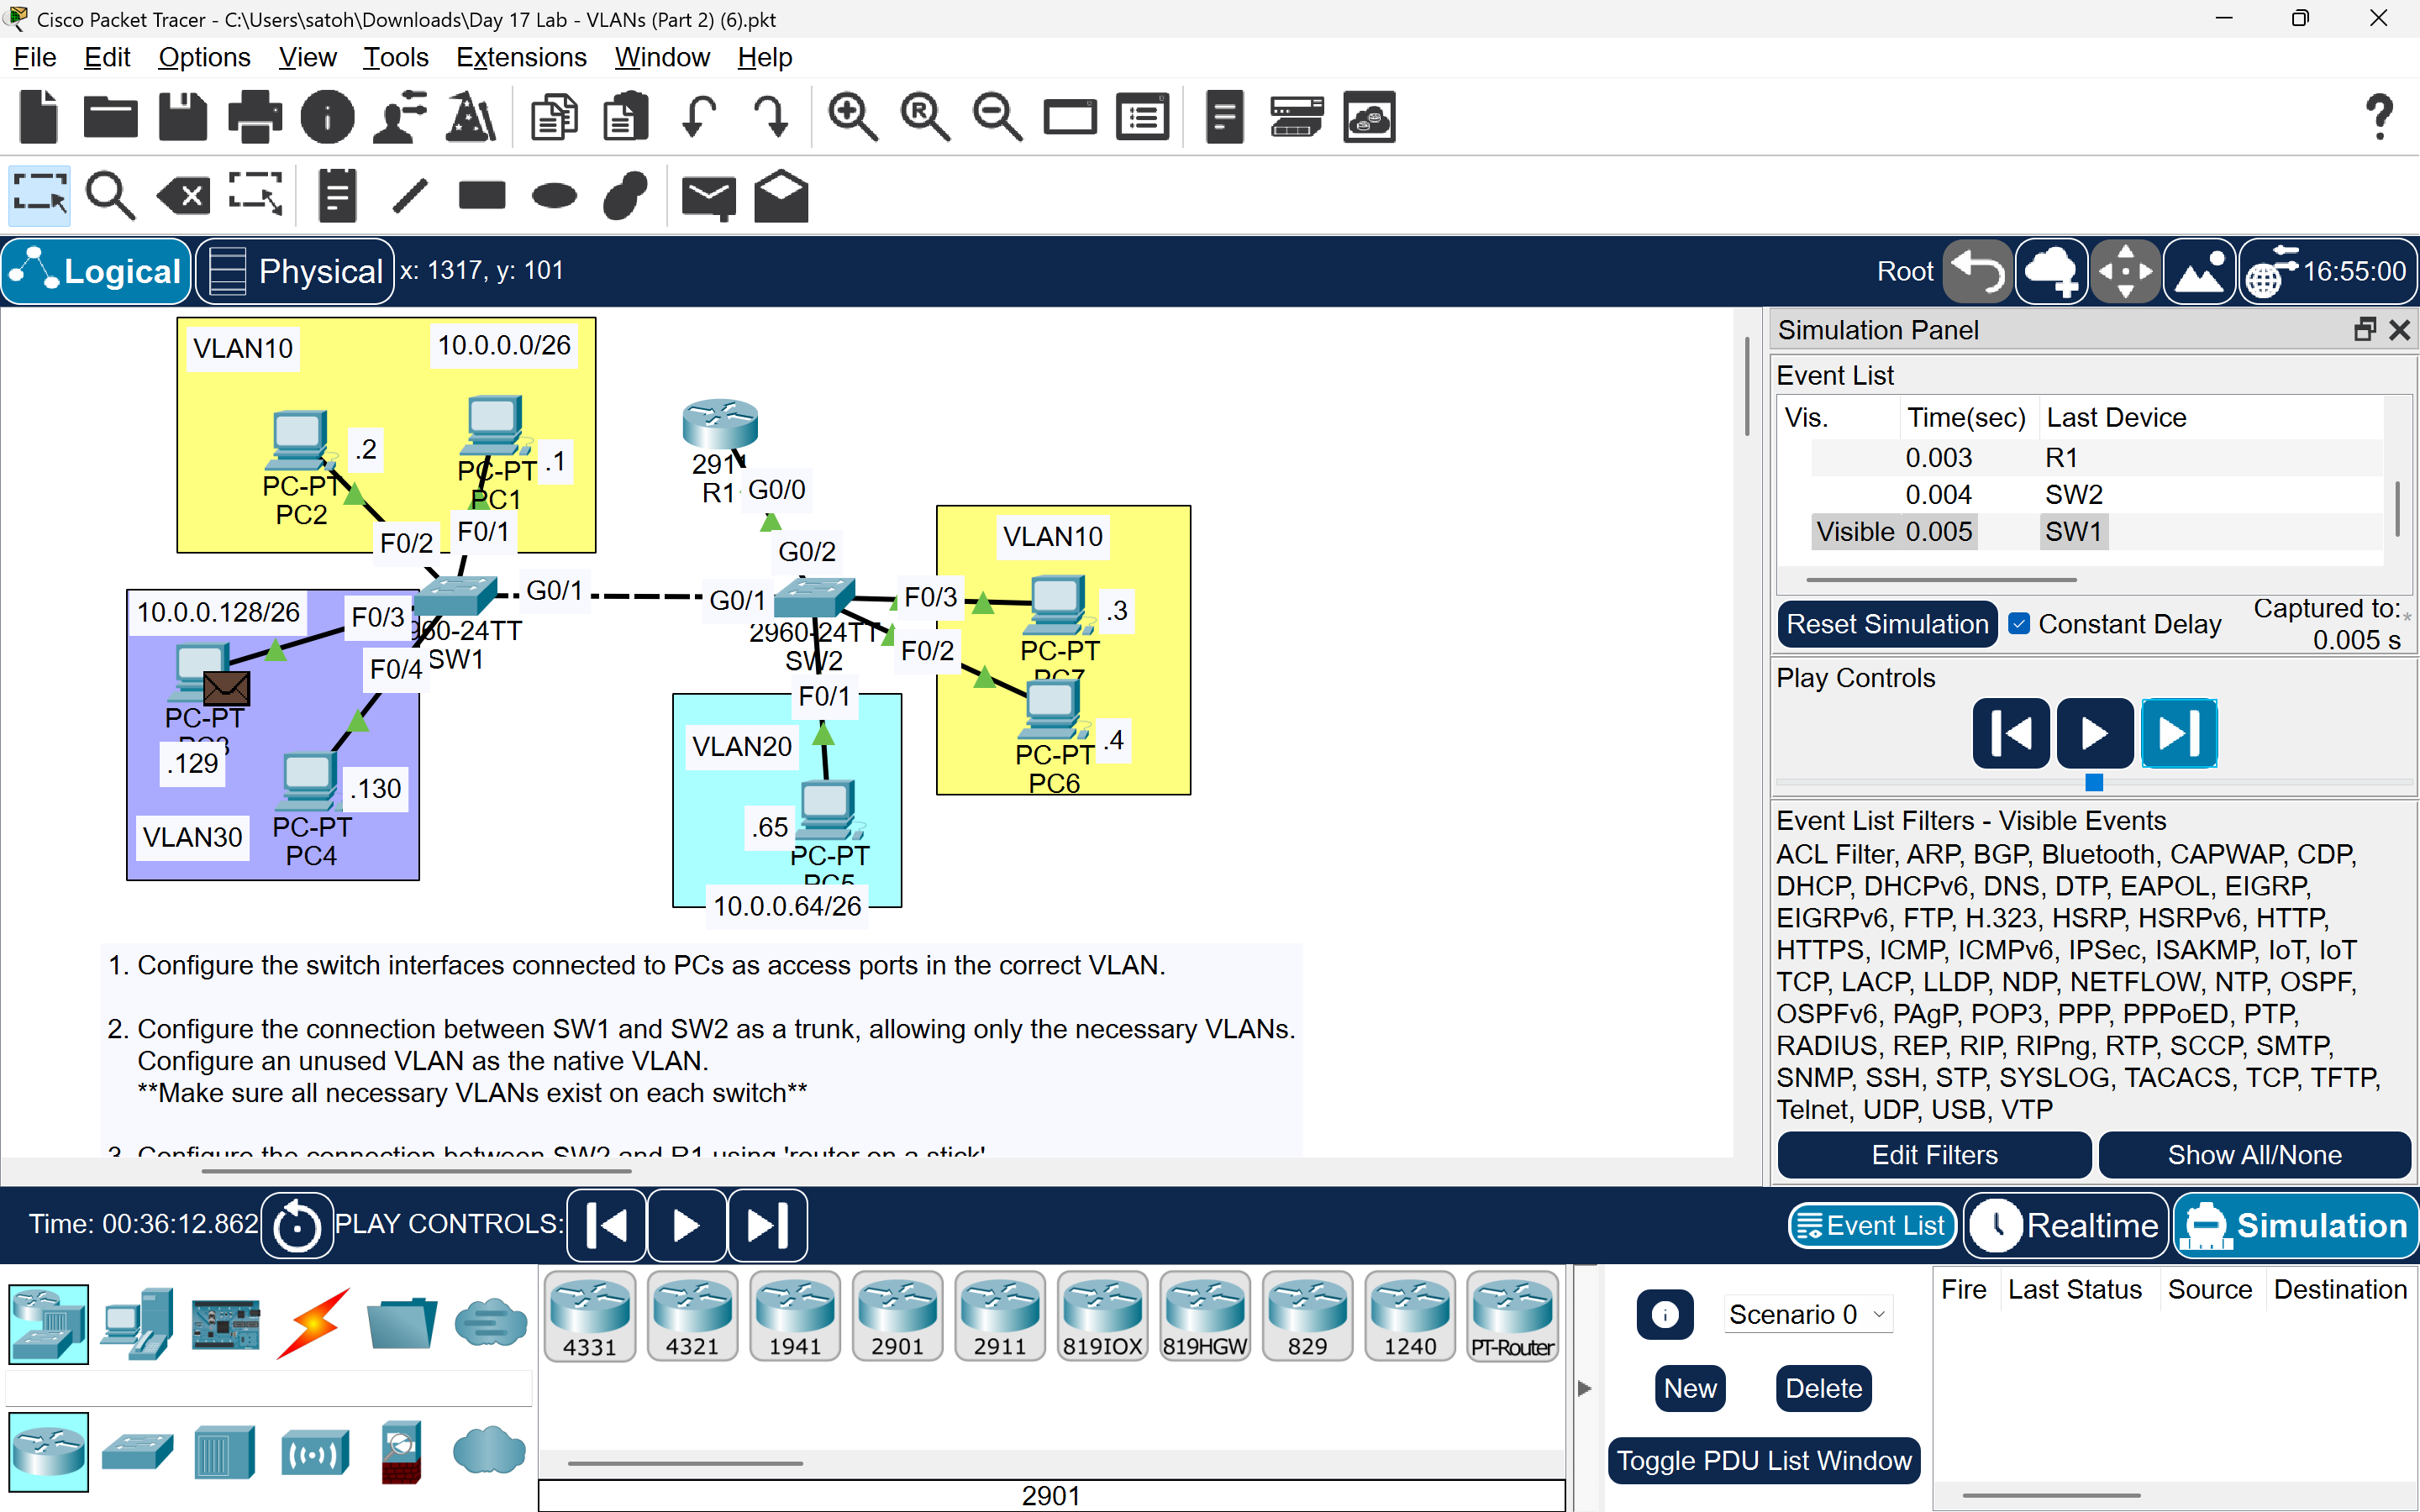Switch to the Physical workspace tab
Image resolution: width=2420 pixels, height=1512 pixels.
293,270
